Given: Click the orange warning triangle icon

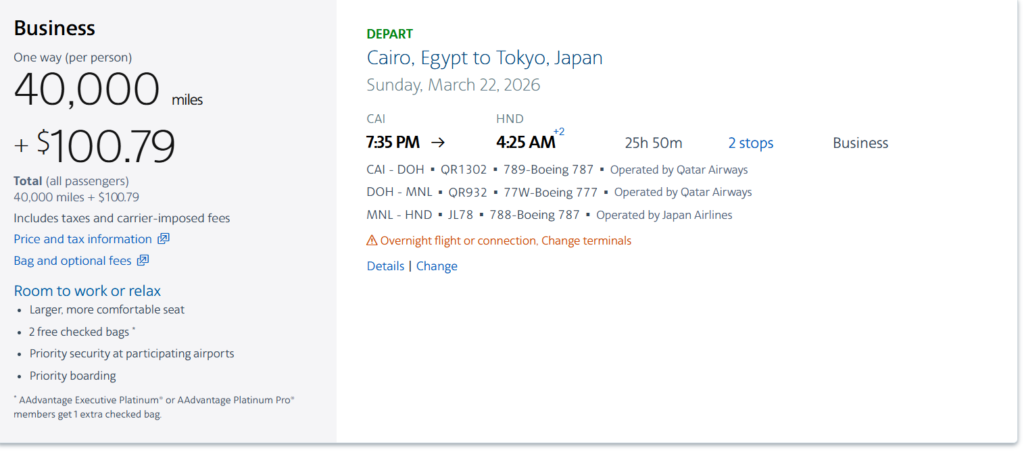Looking at the screenshot, I should pyautogui.click(x=372, y=241).
